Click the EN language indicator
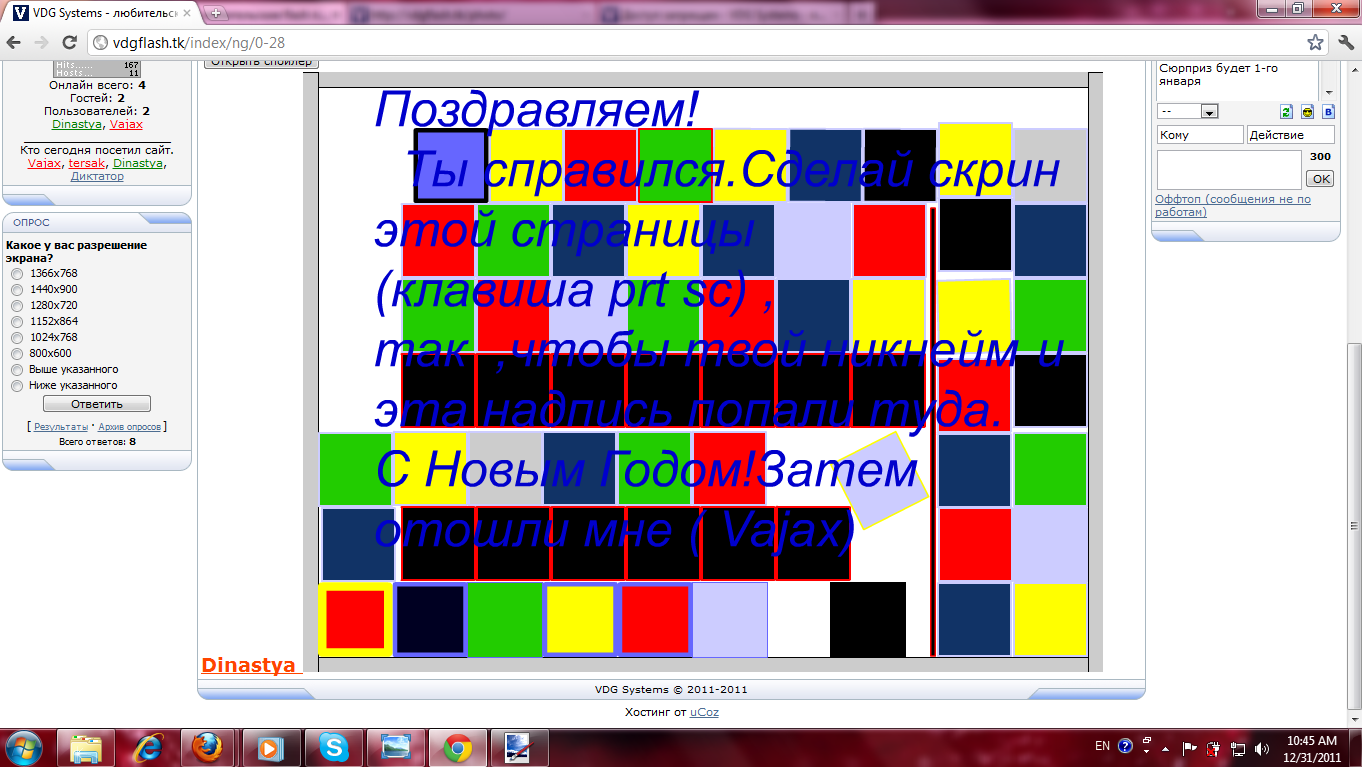 [x=1102, y=746]
